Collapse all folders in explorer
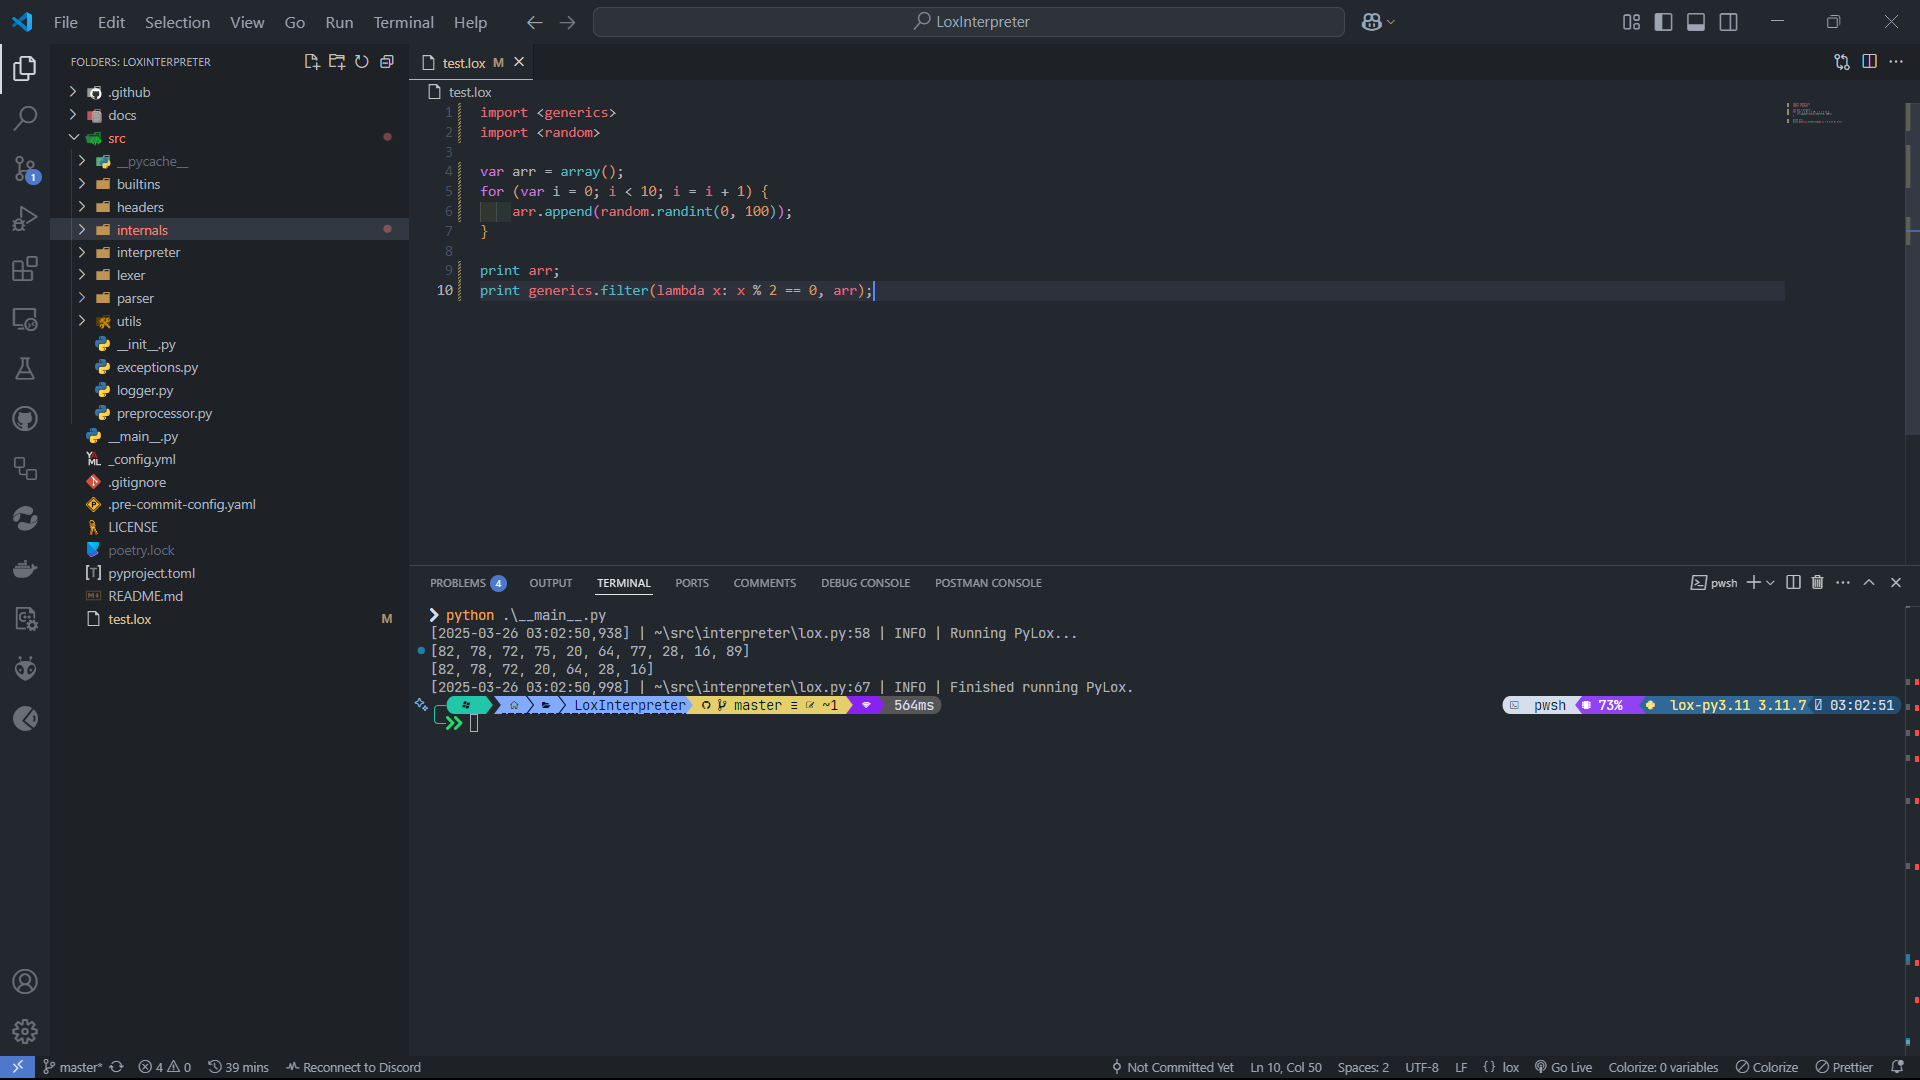This screenshot has width=1920, height=1080. tap(387, 62)
